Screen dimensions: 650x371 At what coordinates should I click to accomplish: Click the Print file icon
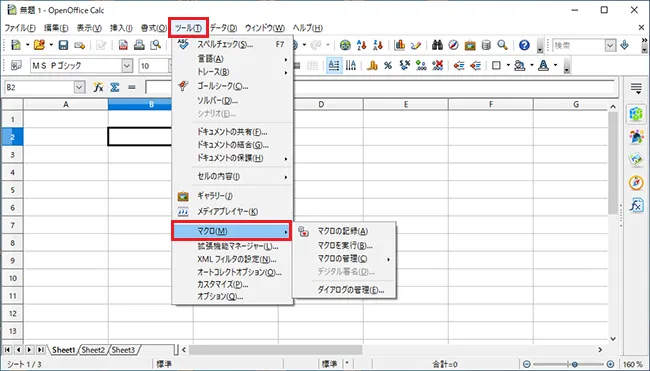click(139, 45)
